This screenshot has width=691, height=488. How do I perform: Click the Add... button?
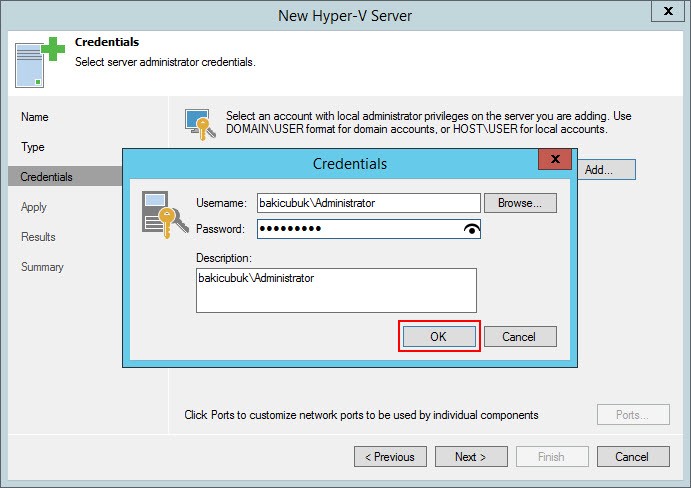[x=607, y=170]
